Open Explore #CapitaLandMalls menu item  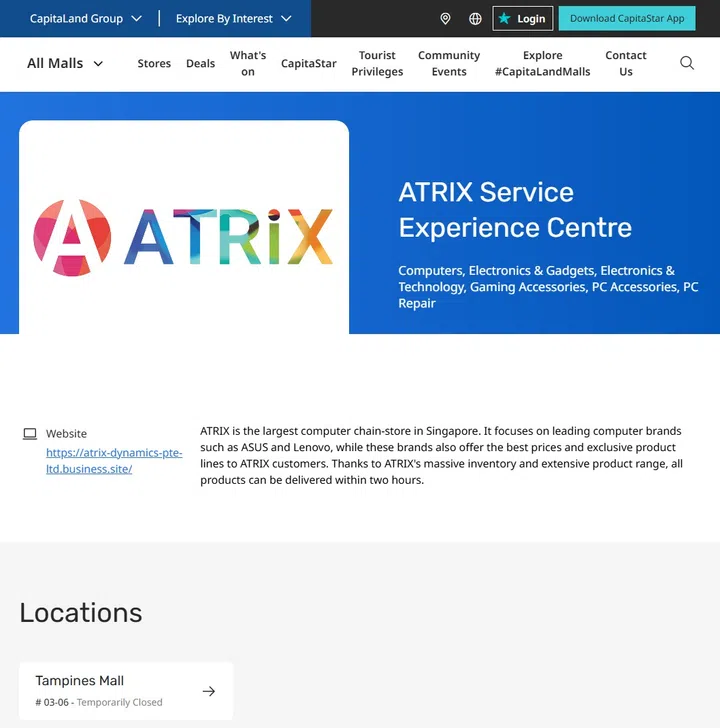coord(542,63)
